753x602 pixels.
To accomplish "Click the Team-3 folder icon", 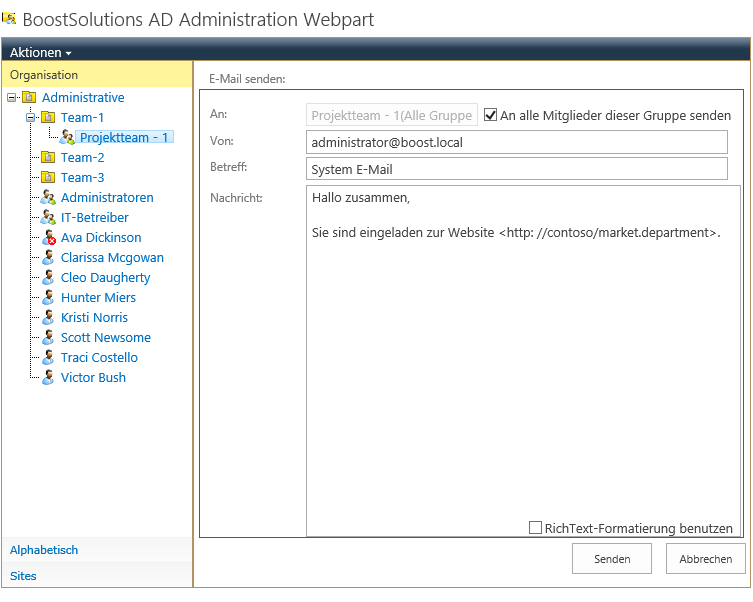I will [48, 178].
